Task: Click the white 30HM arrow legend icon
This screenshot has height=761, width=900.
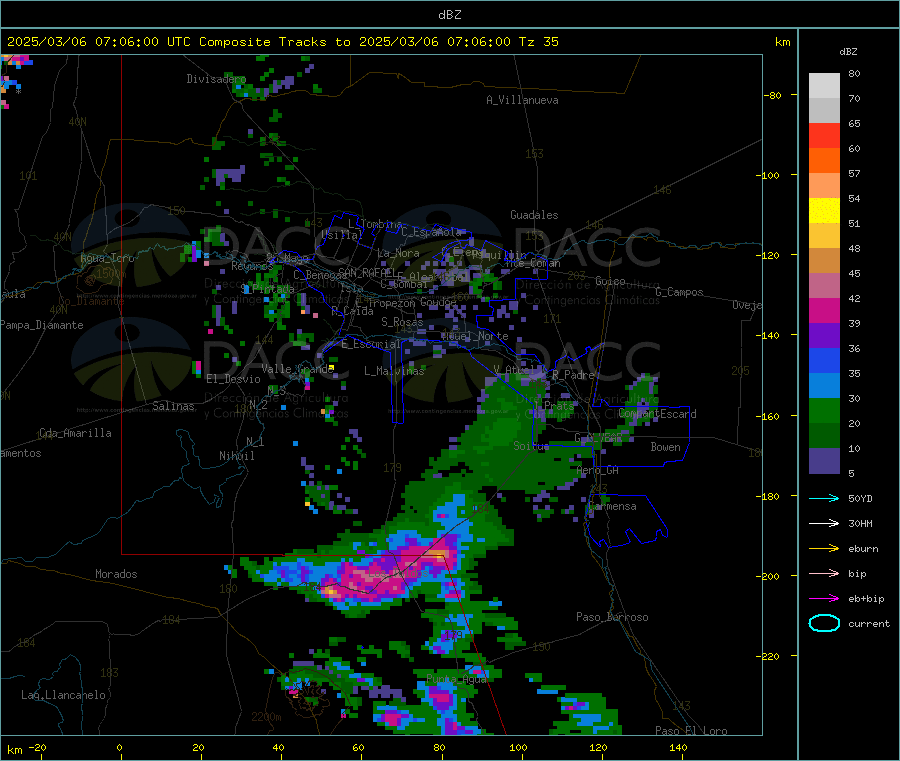Action: pyautogui.click(x=824, y=523)
